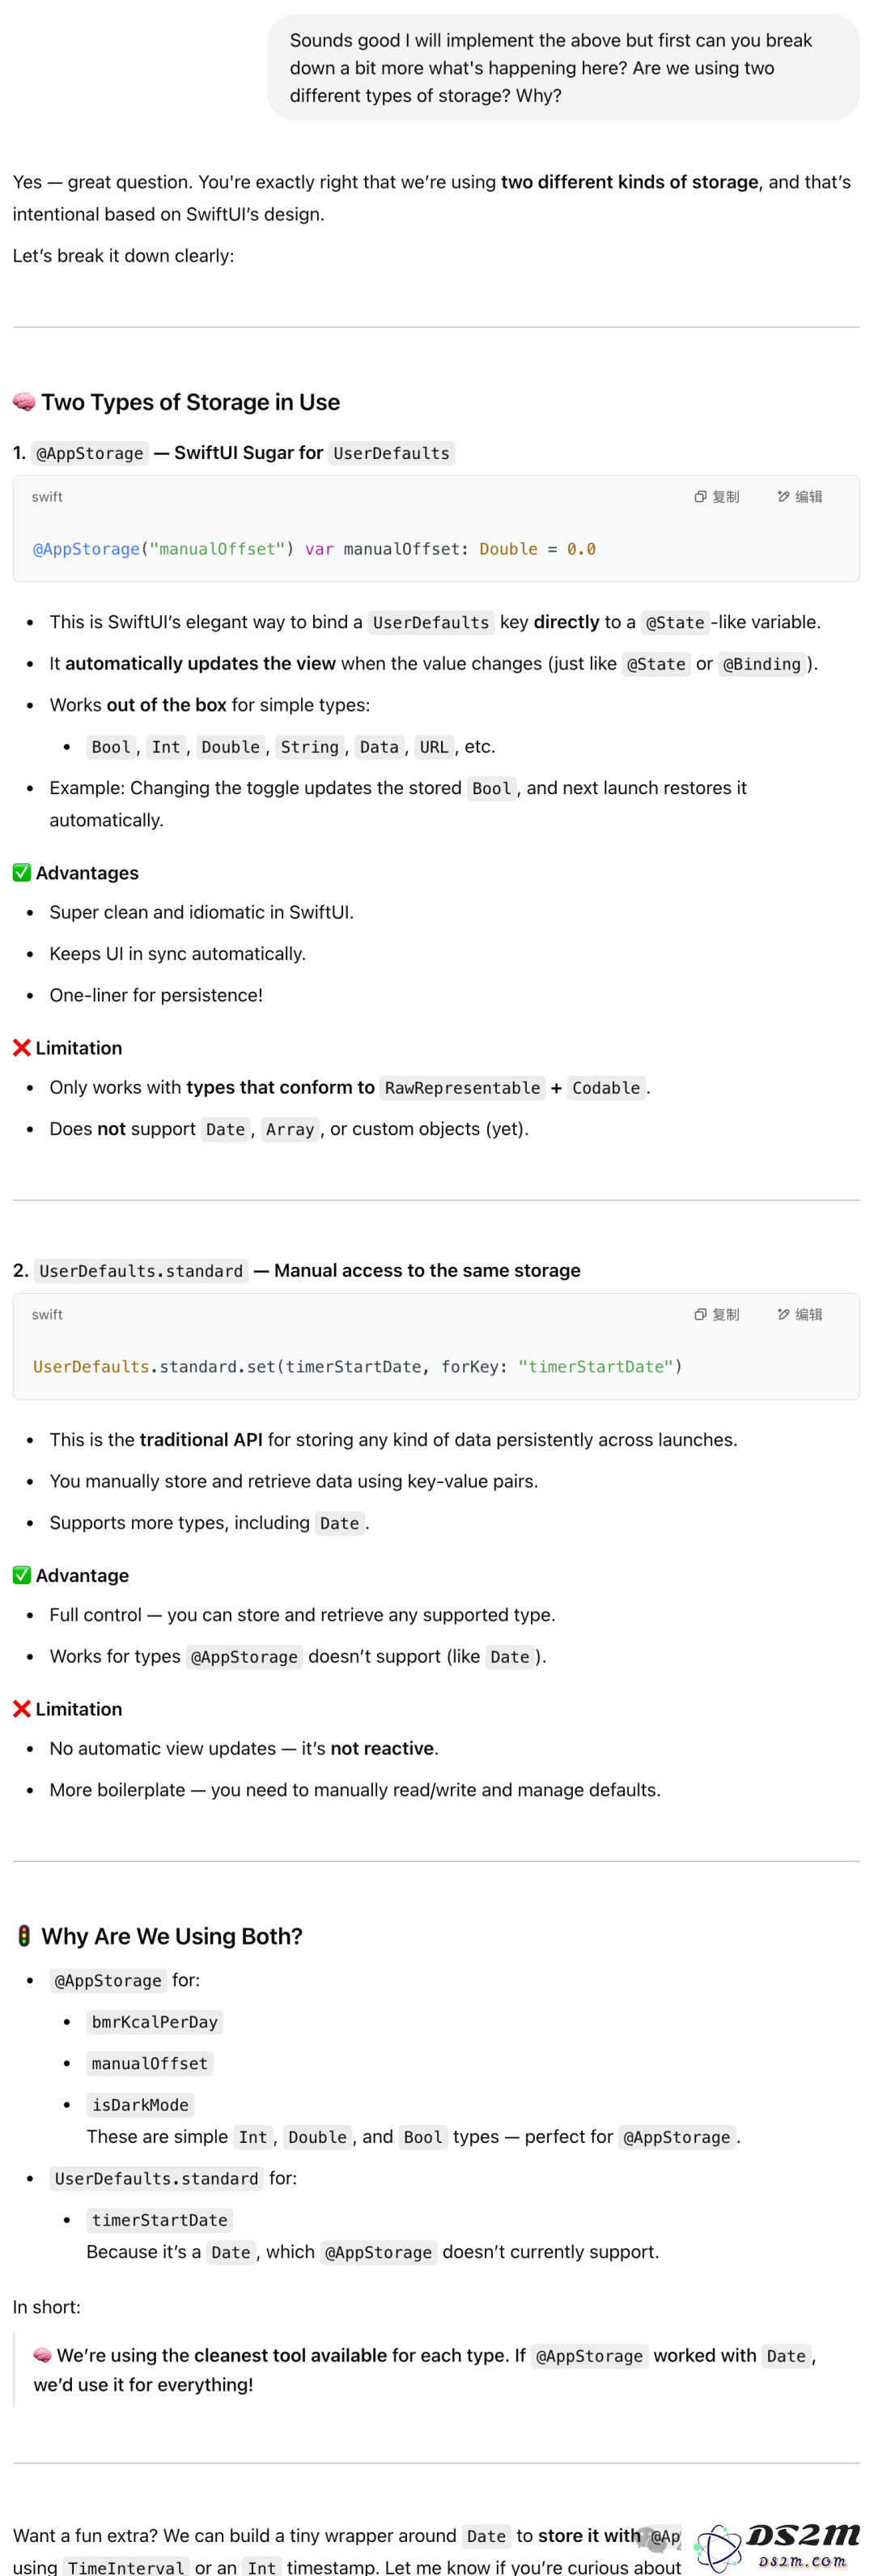Click the pencil edit icon in the second swift block
The height and width of the screenshot is (2576, 874).
click(783, 1315)
